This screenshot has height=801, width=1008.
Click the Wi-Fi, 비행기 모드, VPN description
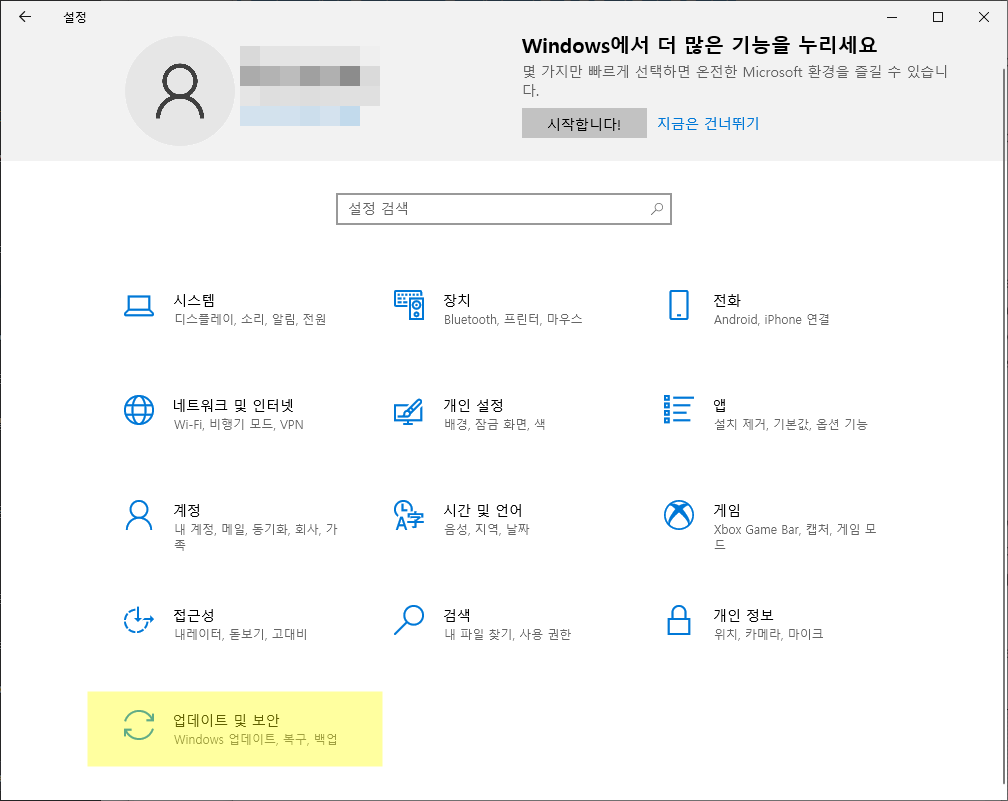click(238, 424)
